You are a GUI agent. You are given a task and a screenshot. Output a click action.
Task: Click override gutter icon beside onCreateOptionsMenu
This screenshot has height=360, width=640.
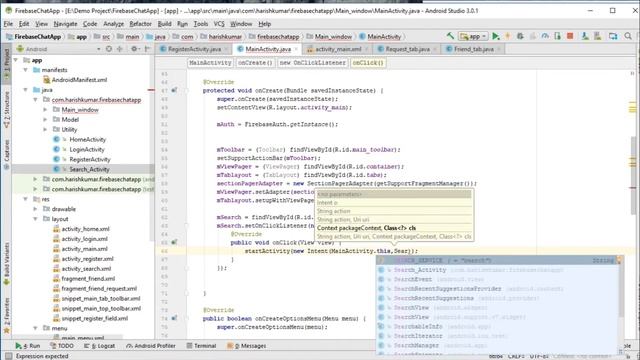[174, 318]
